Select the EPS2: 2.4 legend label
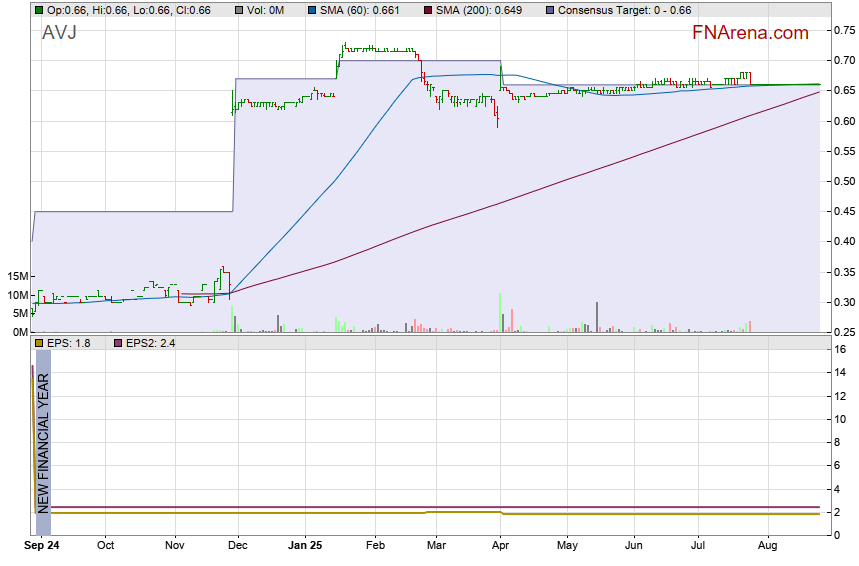 click(142, 342)
